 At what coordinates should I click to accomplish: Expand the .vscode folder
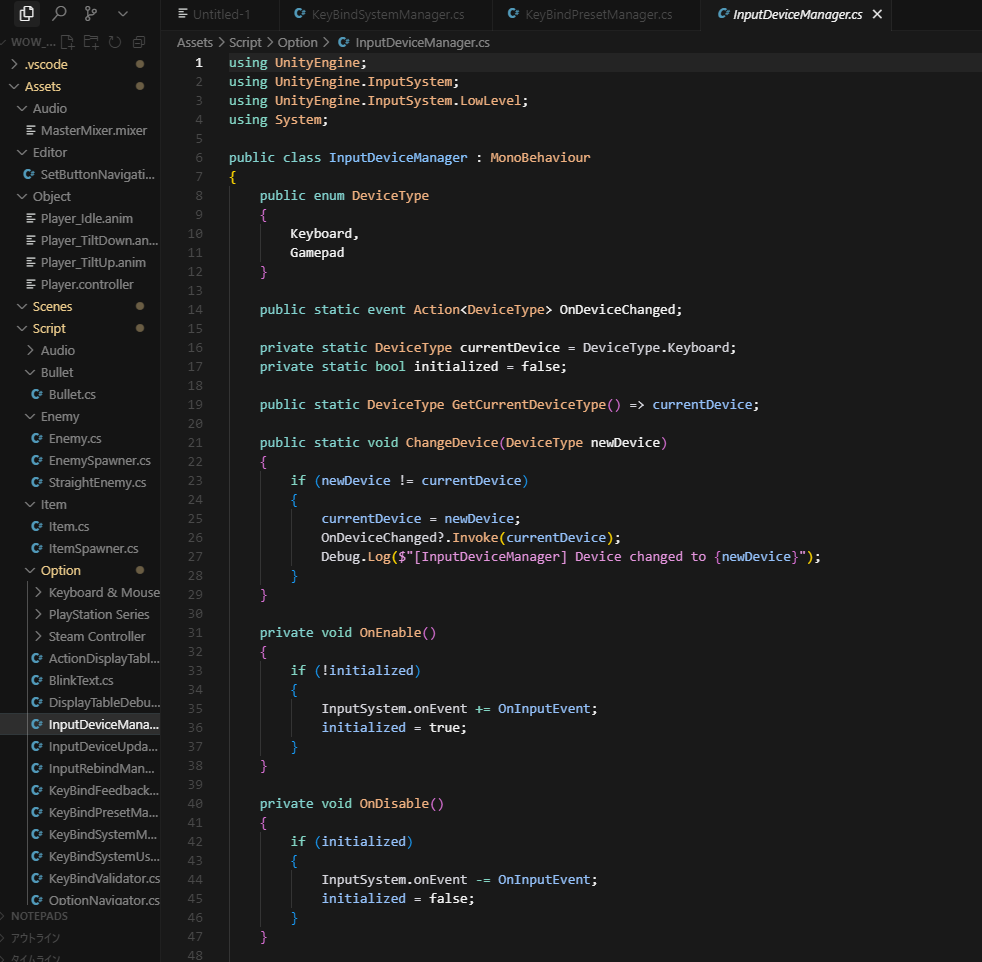click(x=46, y=64)
